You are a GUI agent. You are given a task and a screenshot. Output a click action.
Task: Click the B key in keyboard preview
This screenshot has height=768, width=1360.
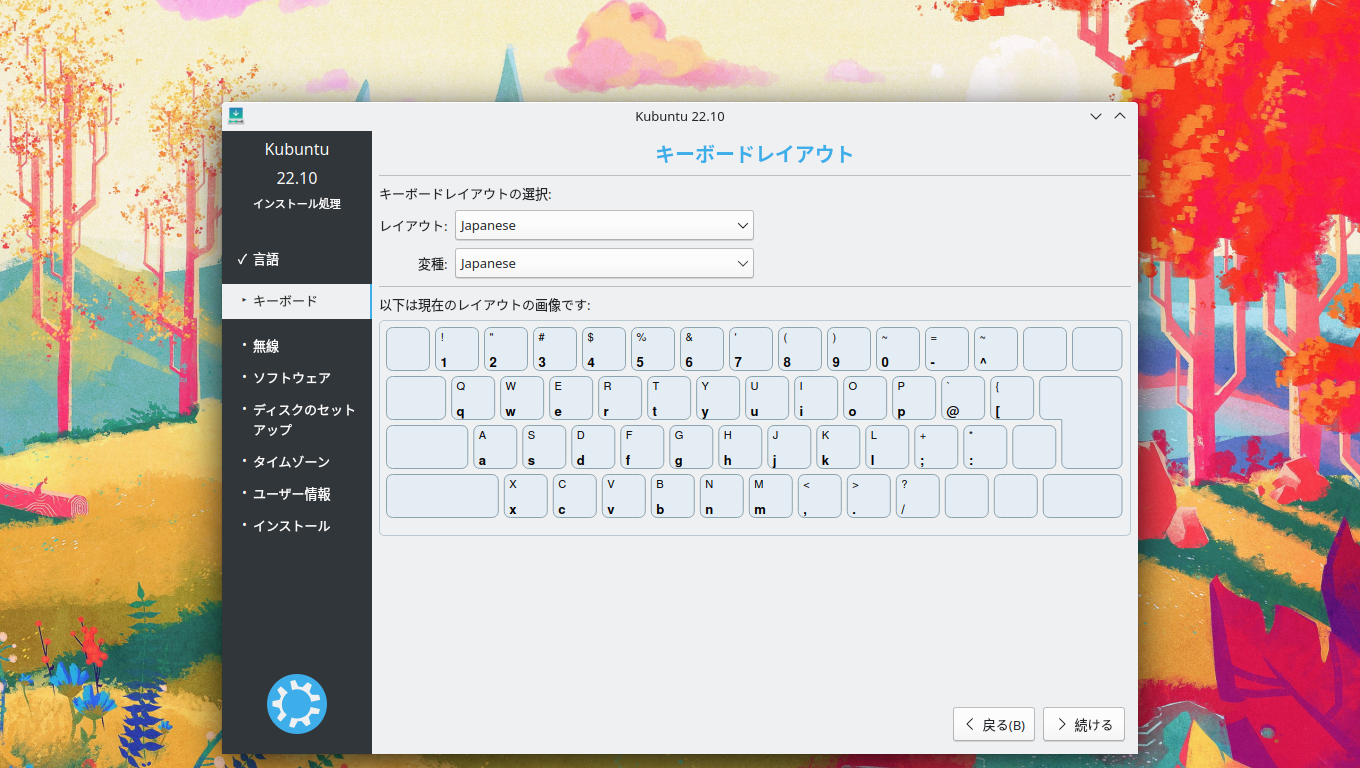(x=673, y=496)
